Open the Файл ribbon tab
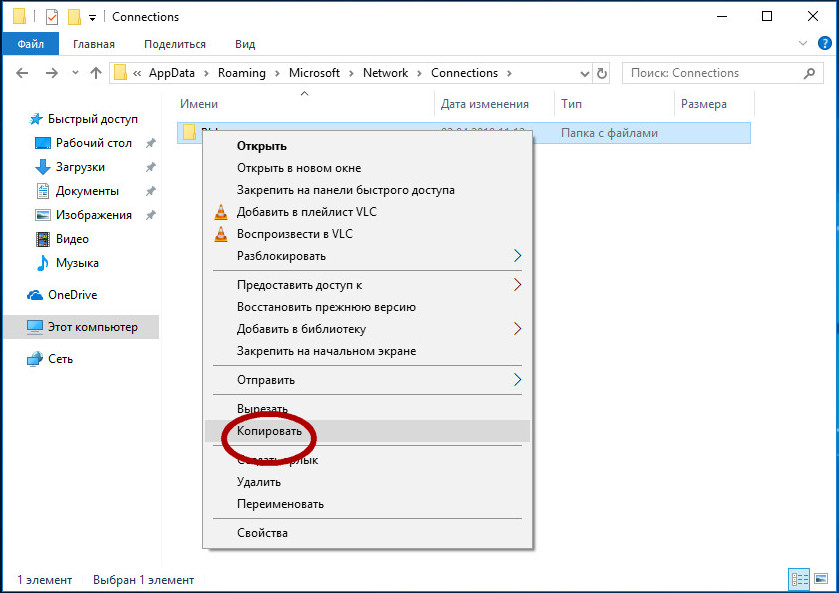839x593 pixels. (30, 44)
